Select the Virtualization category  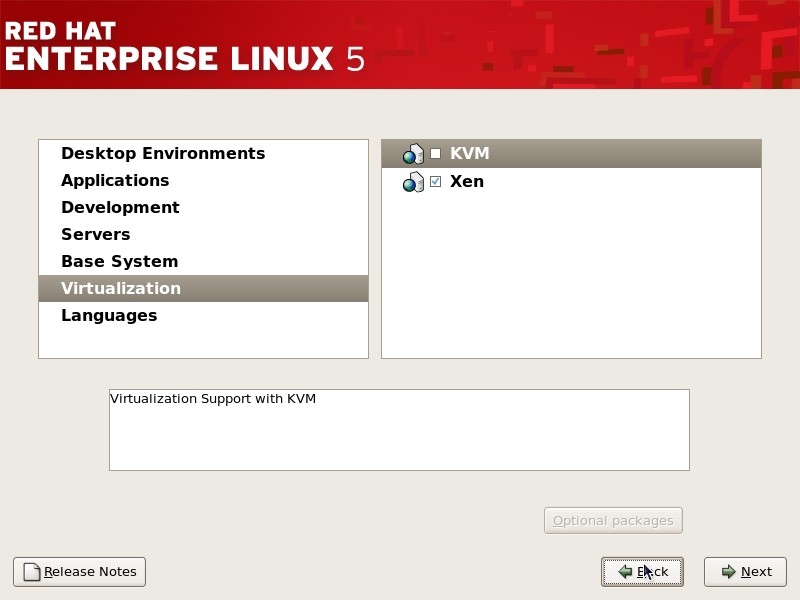coord(203,288)
